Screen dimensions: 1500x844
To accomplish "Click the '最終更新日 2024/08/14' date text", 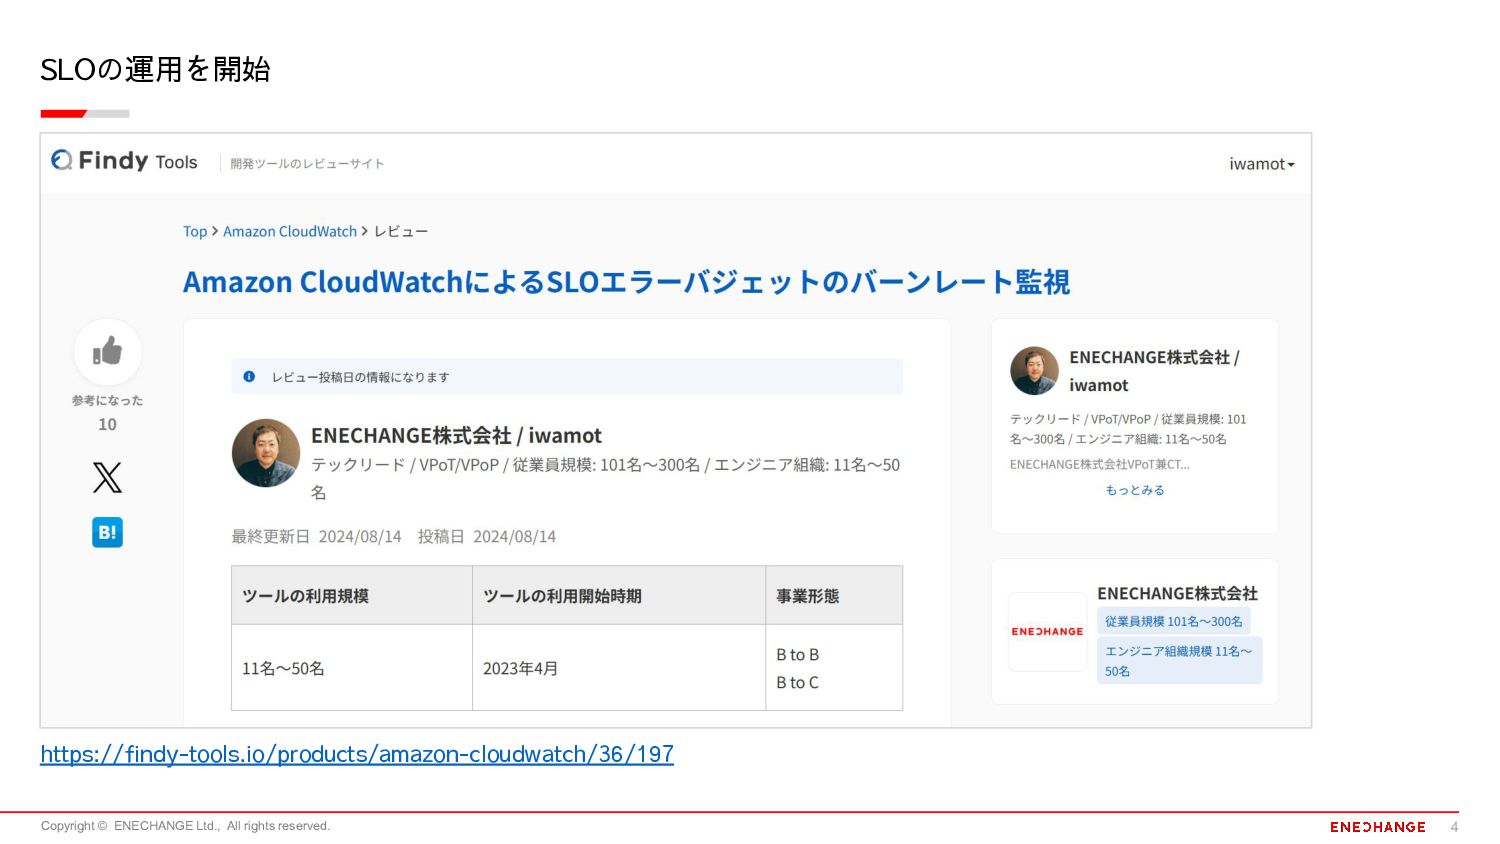I will click(x=316, y=536).
